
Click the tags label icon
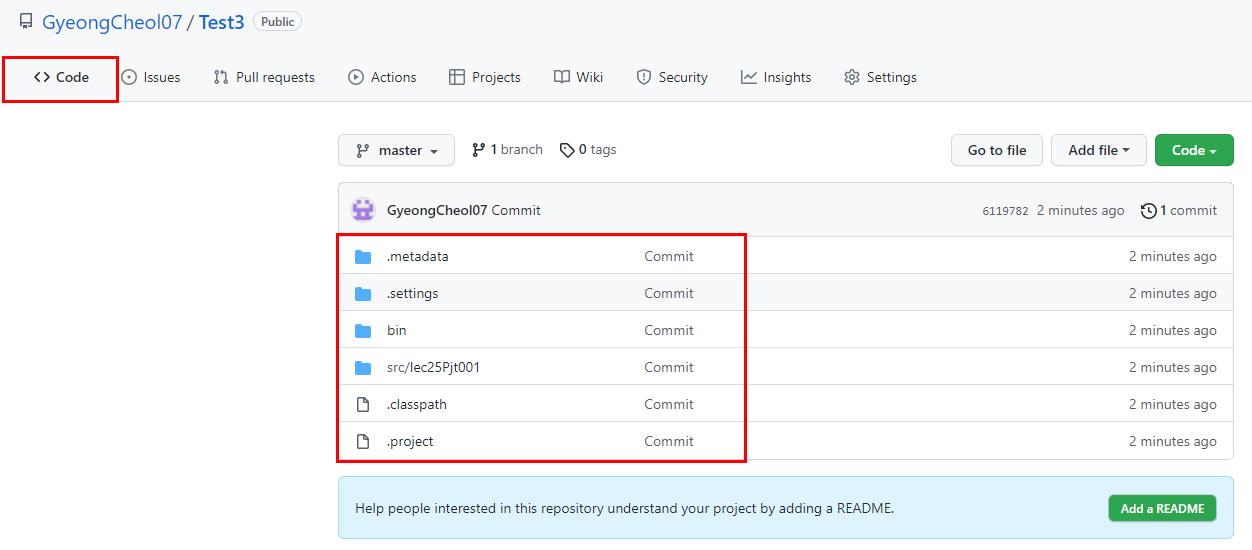(x=567, y=150)
